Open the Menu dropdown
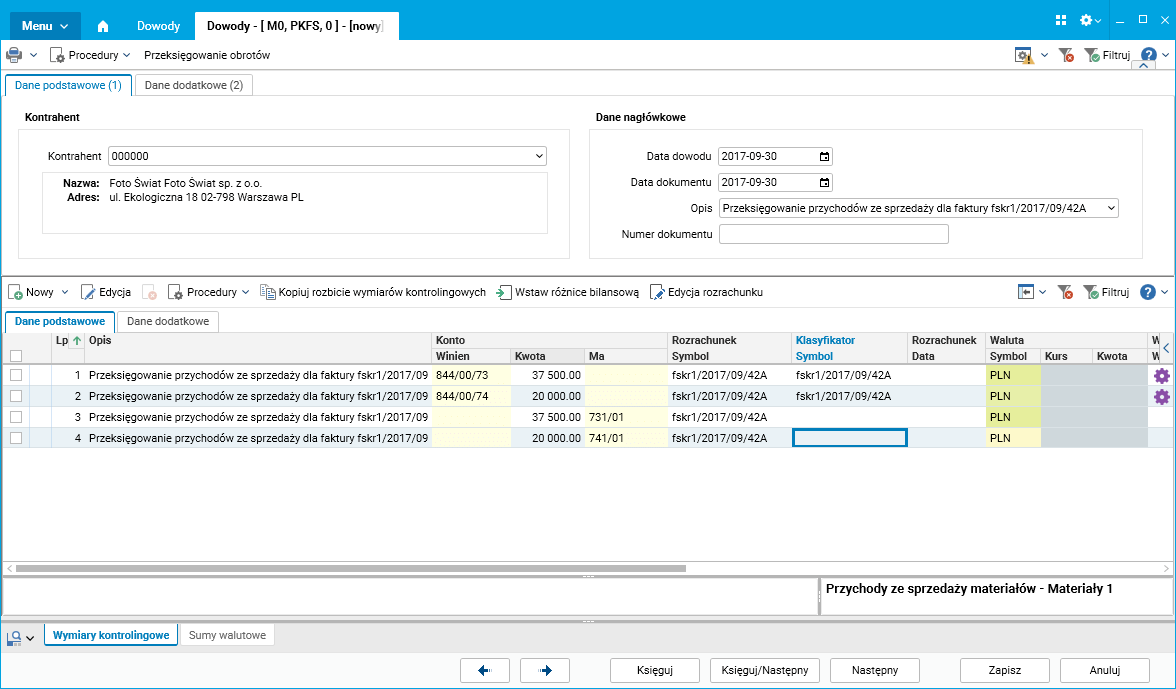 point(45,26)
